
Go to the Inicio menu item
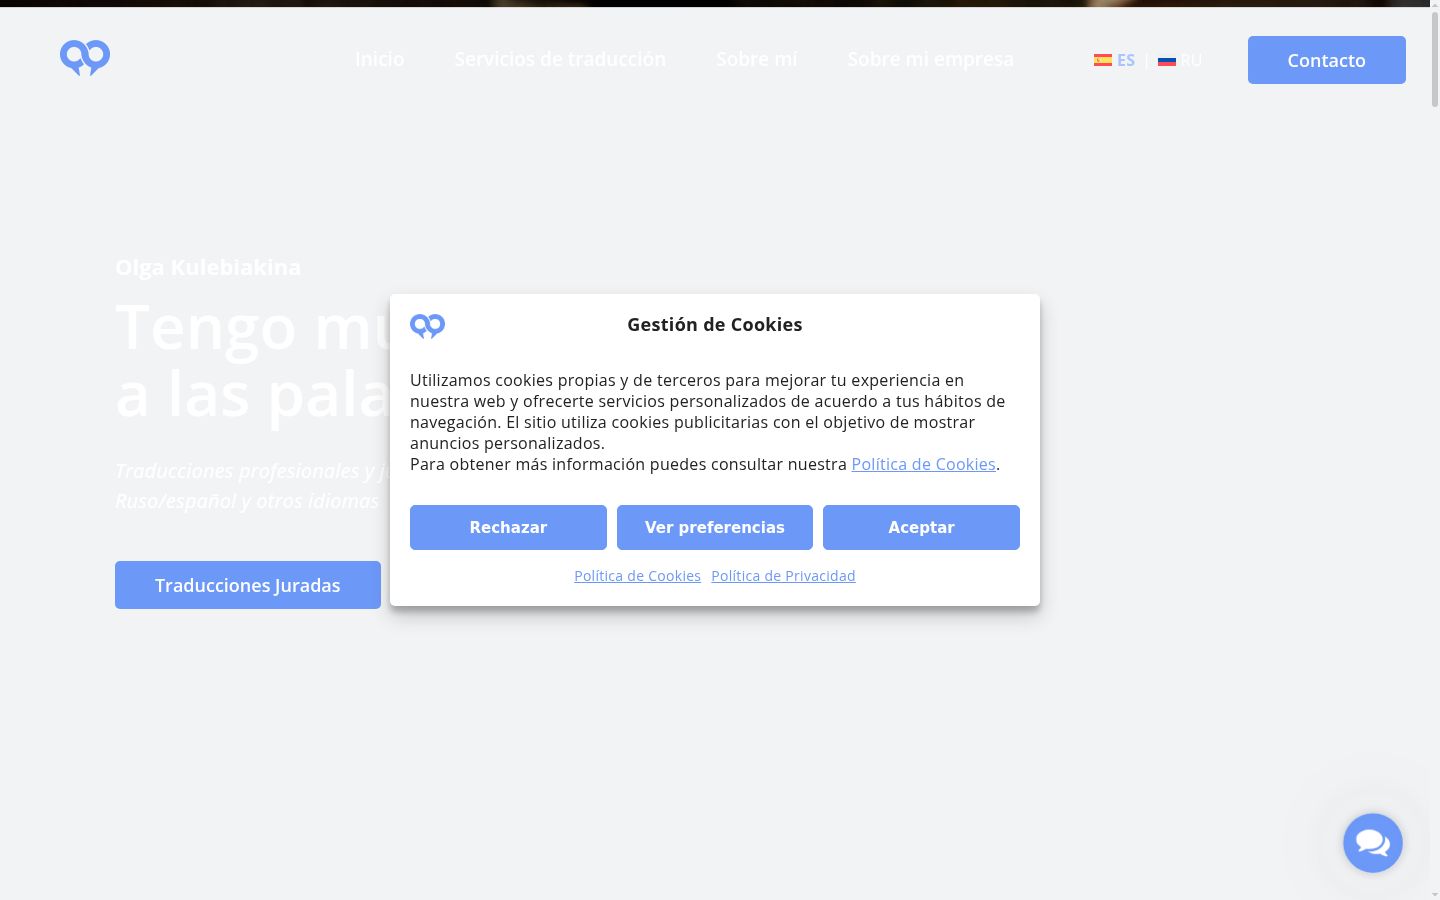380,59
